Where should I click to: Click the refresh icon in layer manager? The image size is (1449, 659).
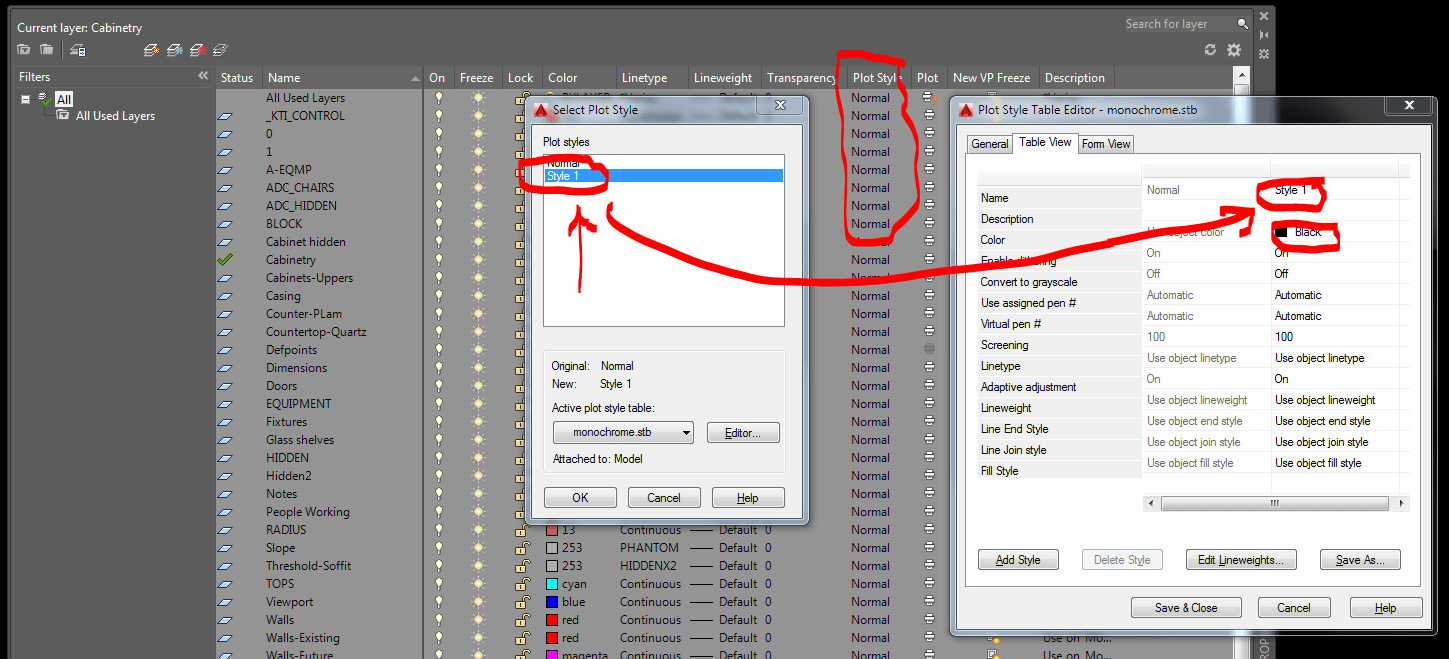[x=1211, y=50]
